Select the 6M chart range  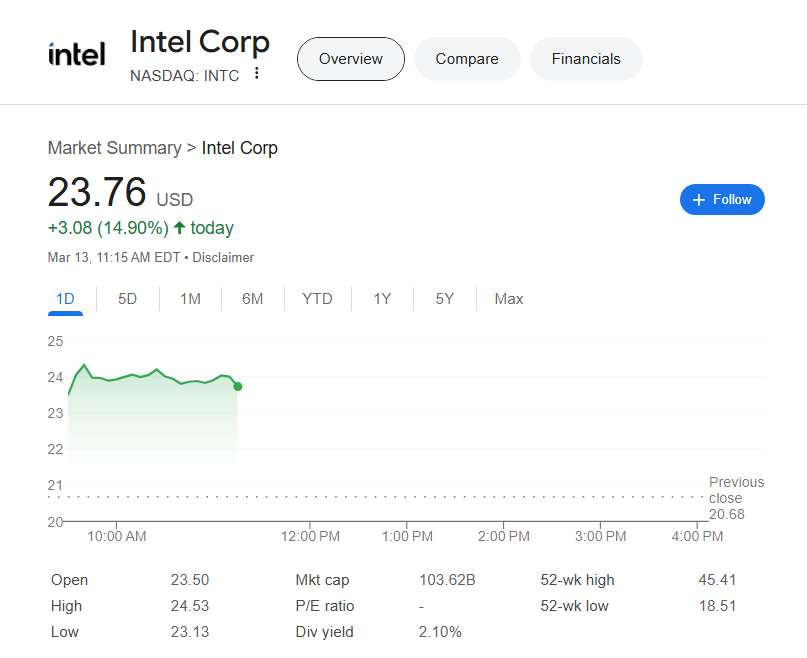(x=252, y=299)
